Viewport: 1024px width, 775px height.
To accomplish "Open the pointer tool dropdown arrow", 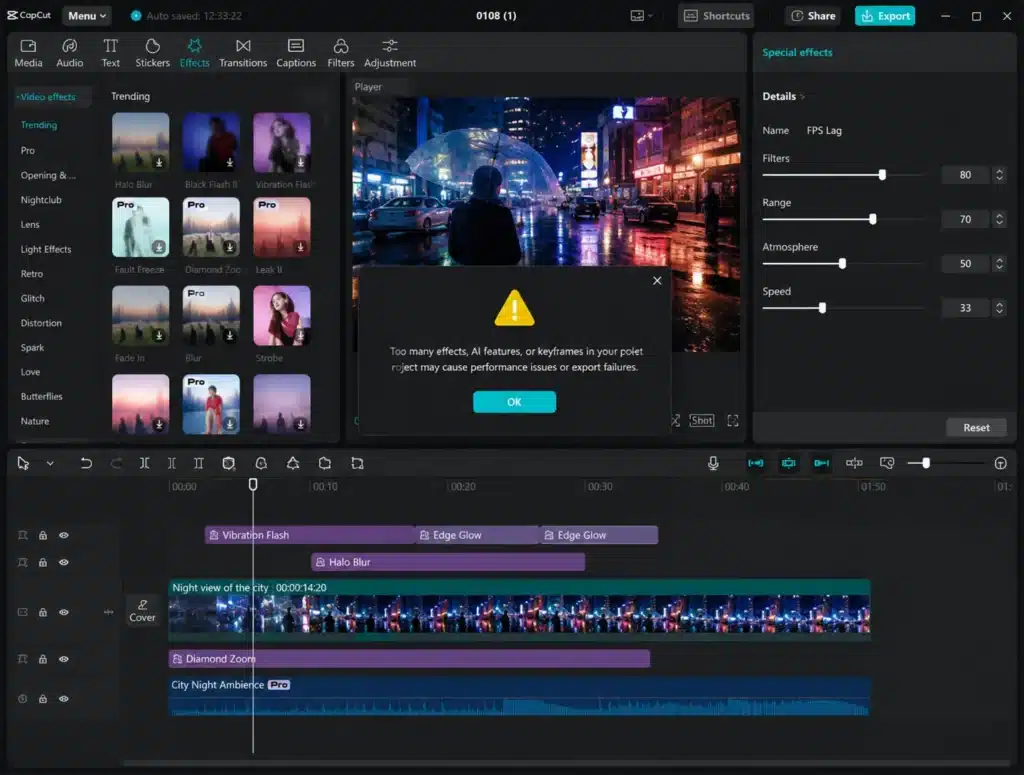I will pos(50,464).
